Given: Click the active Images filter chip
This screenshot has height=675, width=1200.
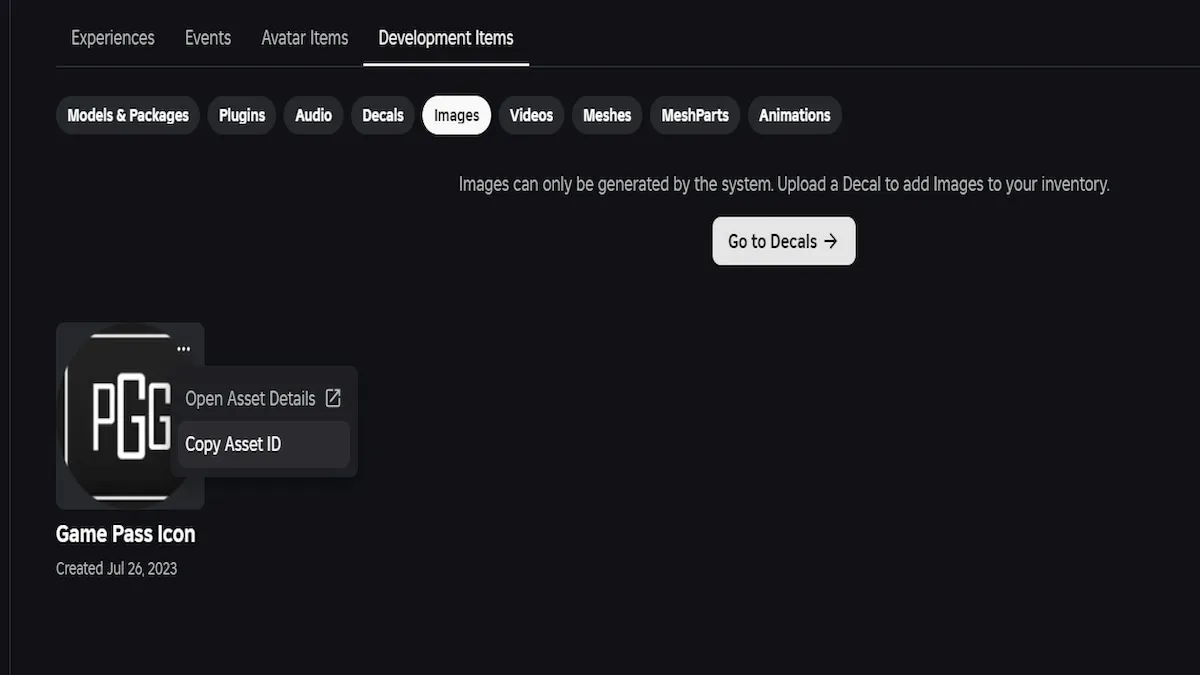Looking at the screenshot, I should tap(456, 115).
